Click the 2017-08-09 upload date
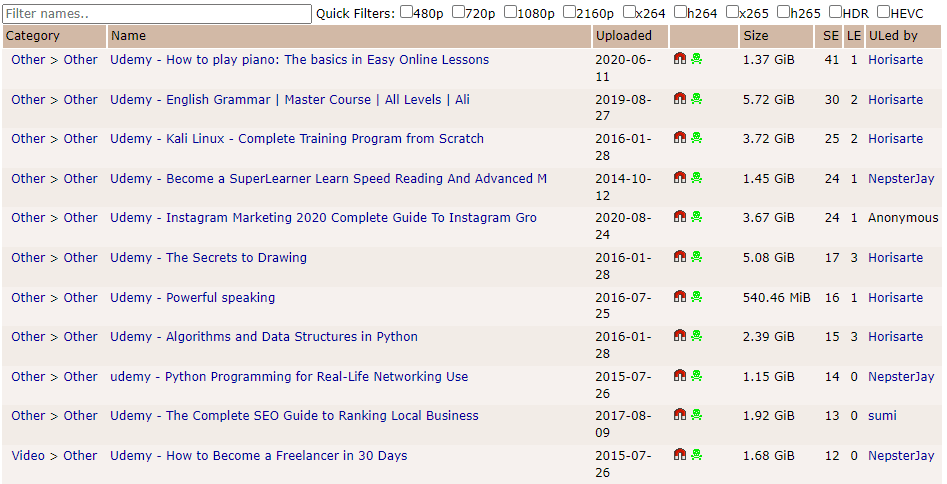Image resolution: width=947 pixels, height=484 pixels. (623, 424)
